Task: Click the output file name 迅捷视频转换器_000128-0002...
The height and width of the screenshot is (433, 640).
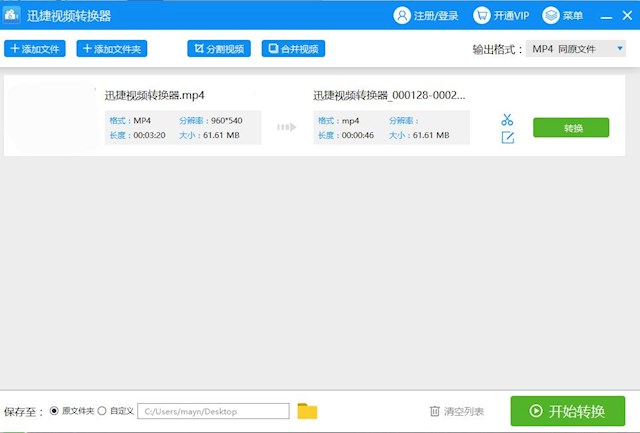Action: [389, 95]
